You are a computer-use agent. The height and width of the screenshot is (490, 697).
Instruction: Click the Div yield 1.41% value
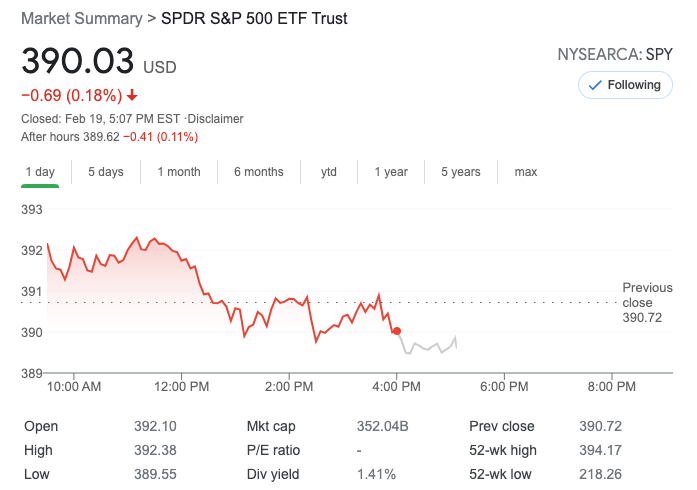click(376, 474)
